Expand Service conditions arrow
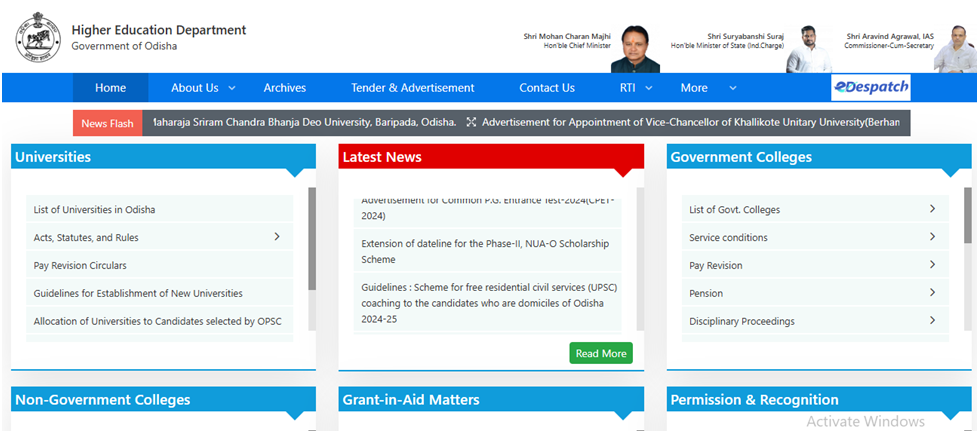979x433 pixels. point(932,236)
